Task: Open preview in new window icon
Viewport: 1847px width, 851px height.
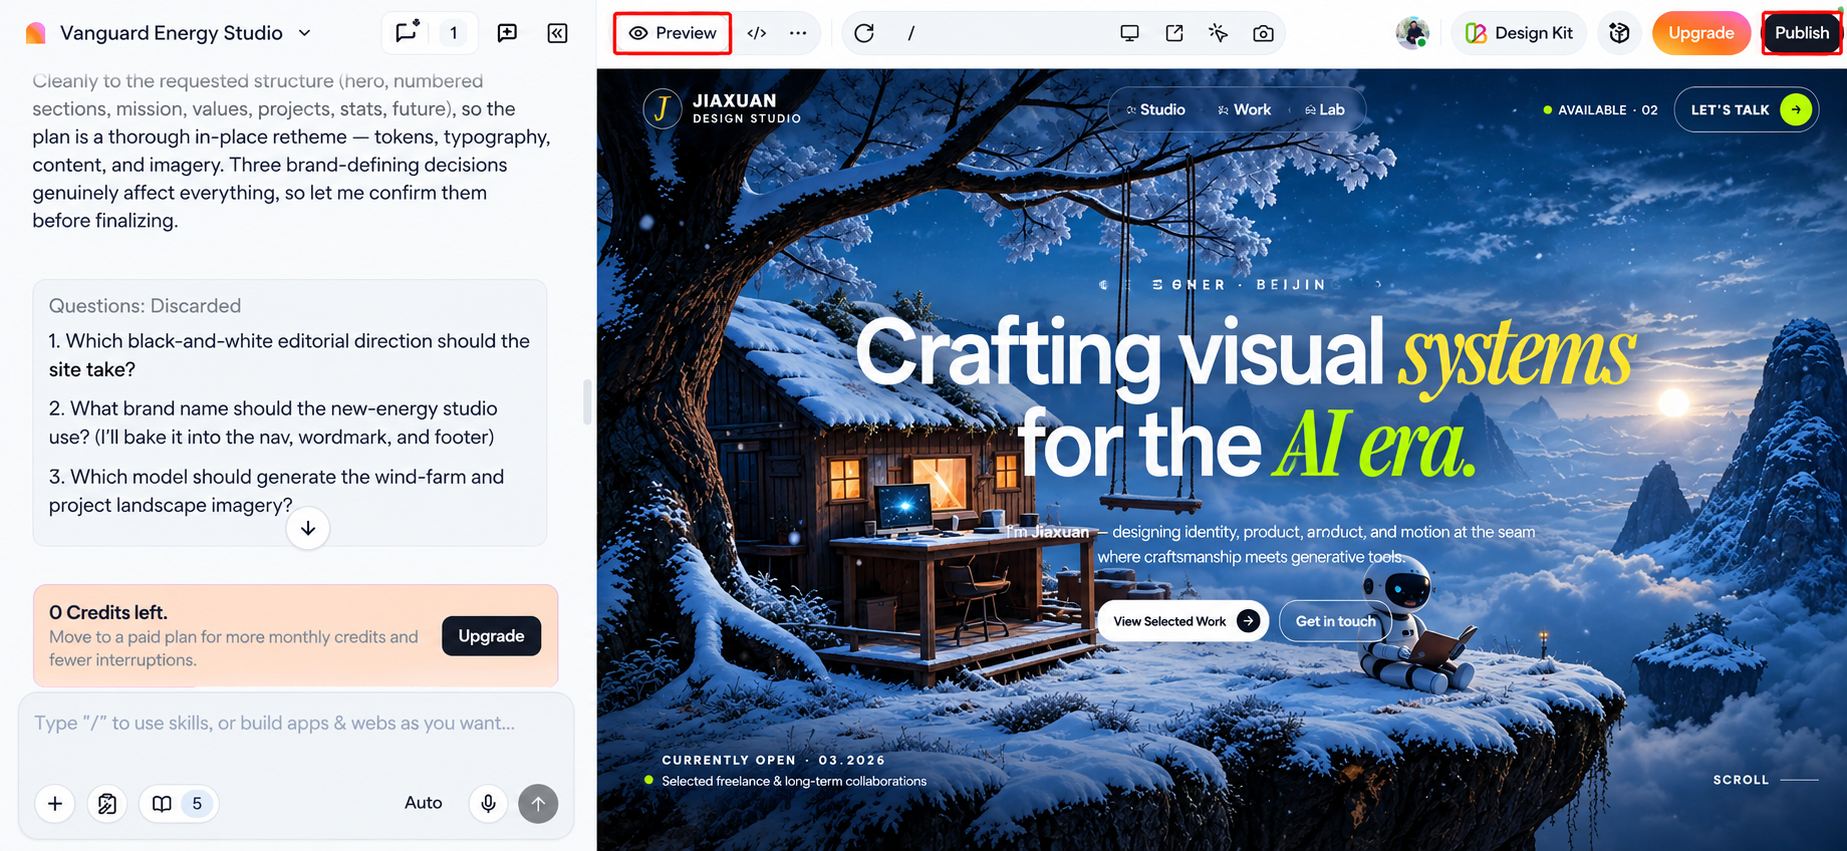Action: pyautogui.click(x=1174, y=33)
